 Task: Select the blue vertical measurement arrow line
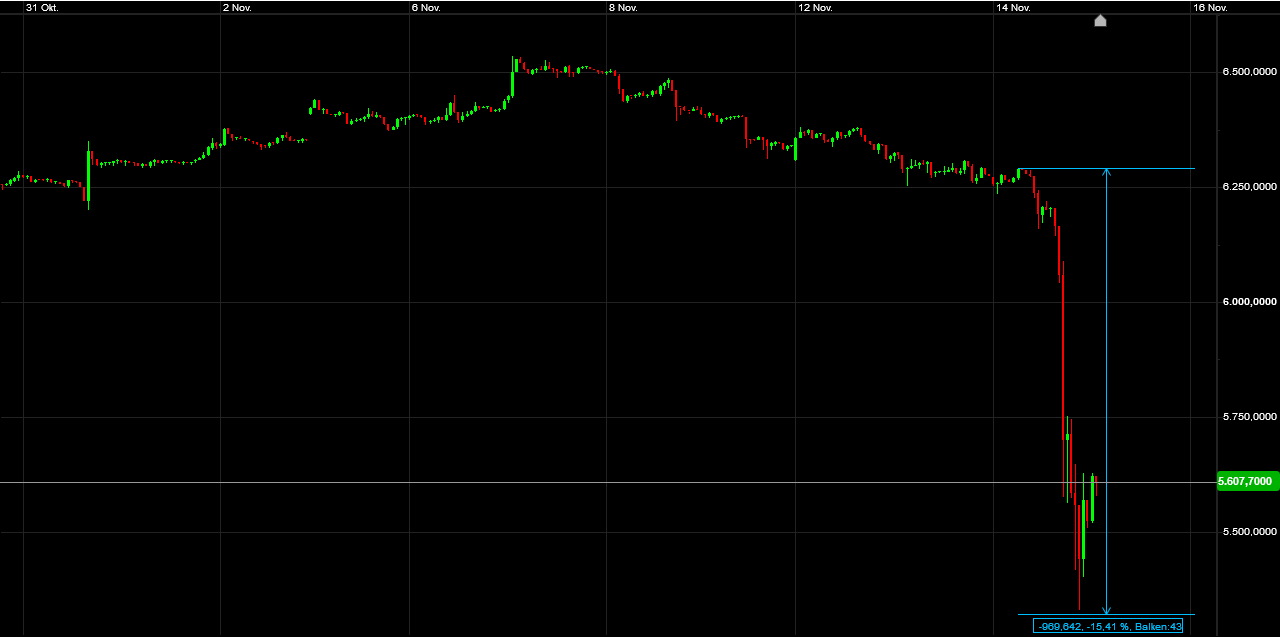[x=1106, y=390]
